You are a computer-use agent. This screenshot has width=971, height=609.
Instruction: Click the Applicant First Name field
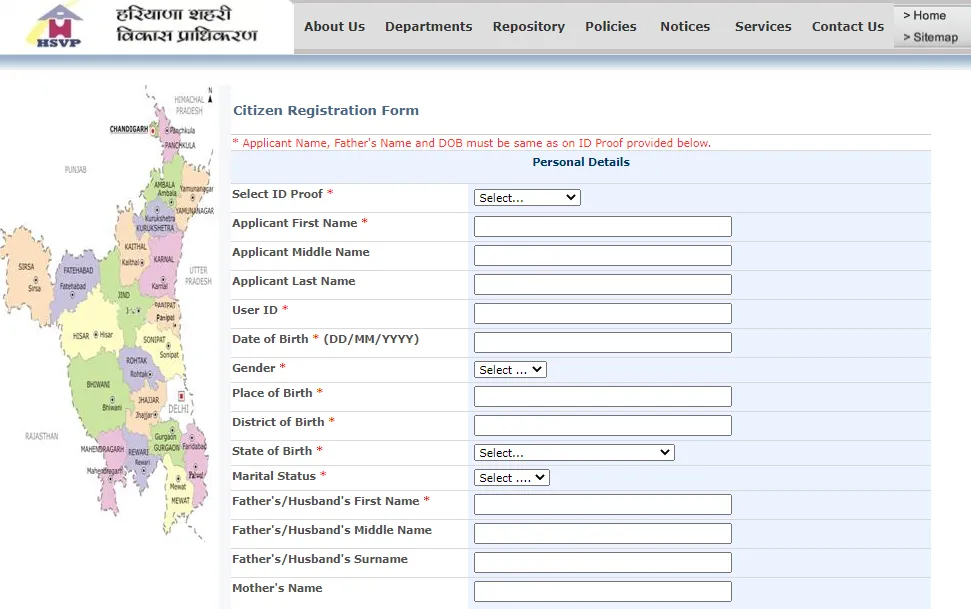[602, 227]
